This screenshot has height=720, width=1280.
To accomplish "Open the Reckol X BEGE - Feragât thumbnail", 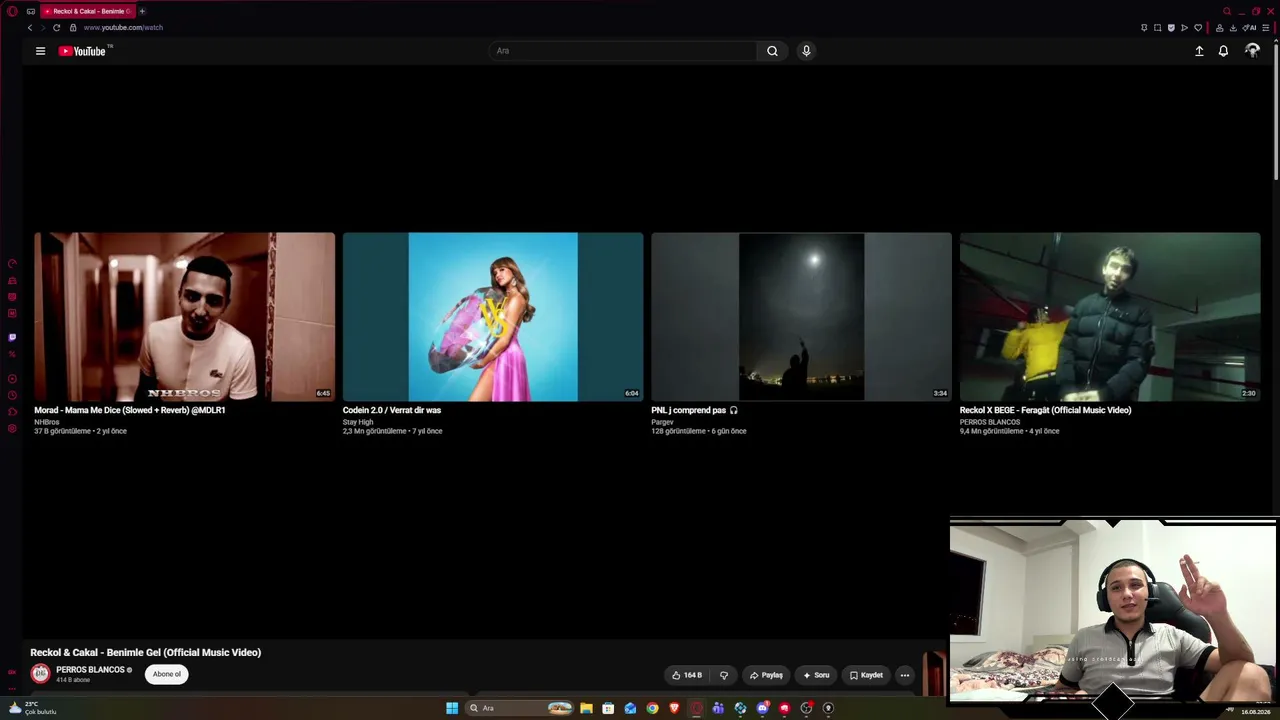I will 1110,317.
